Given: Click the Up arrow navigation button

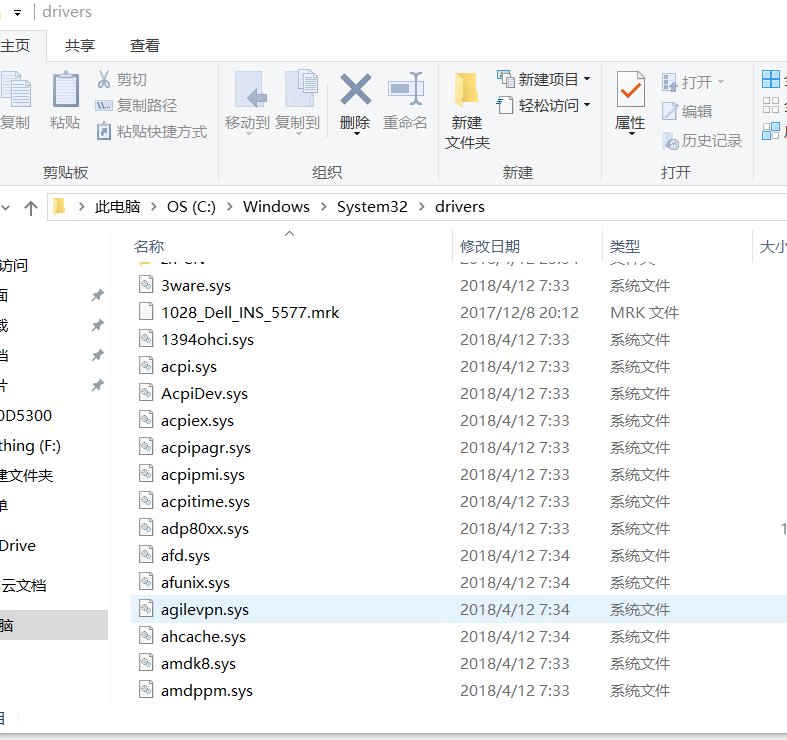Looking at the screenshot, I should click(31, 207).
